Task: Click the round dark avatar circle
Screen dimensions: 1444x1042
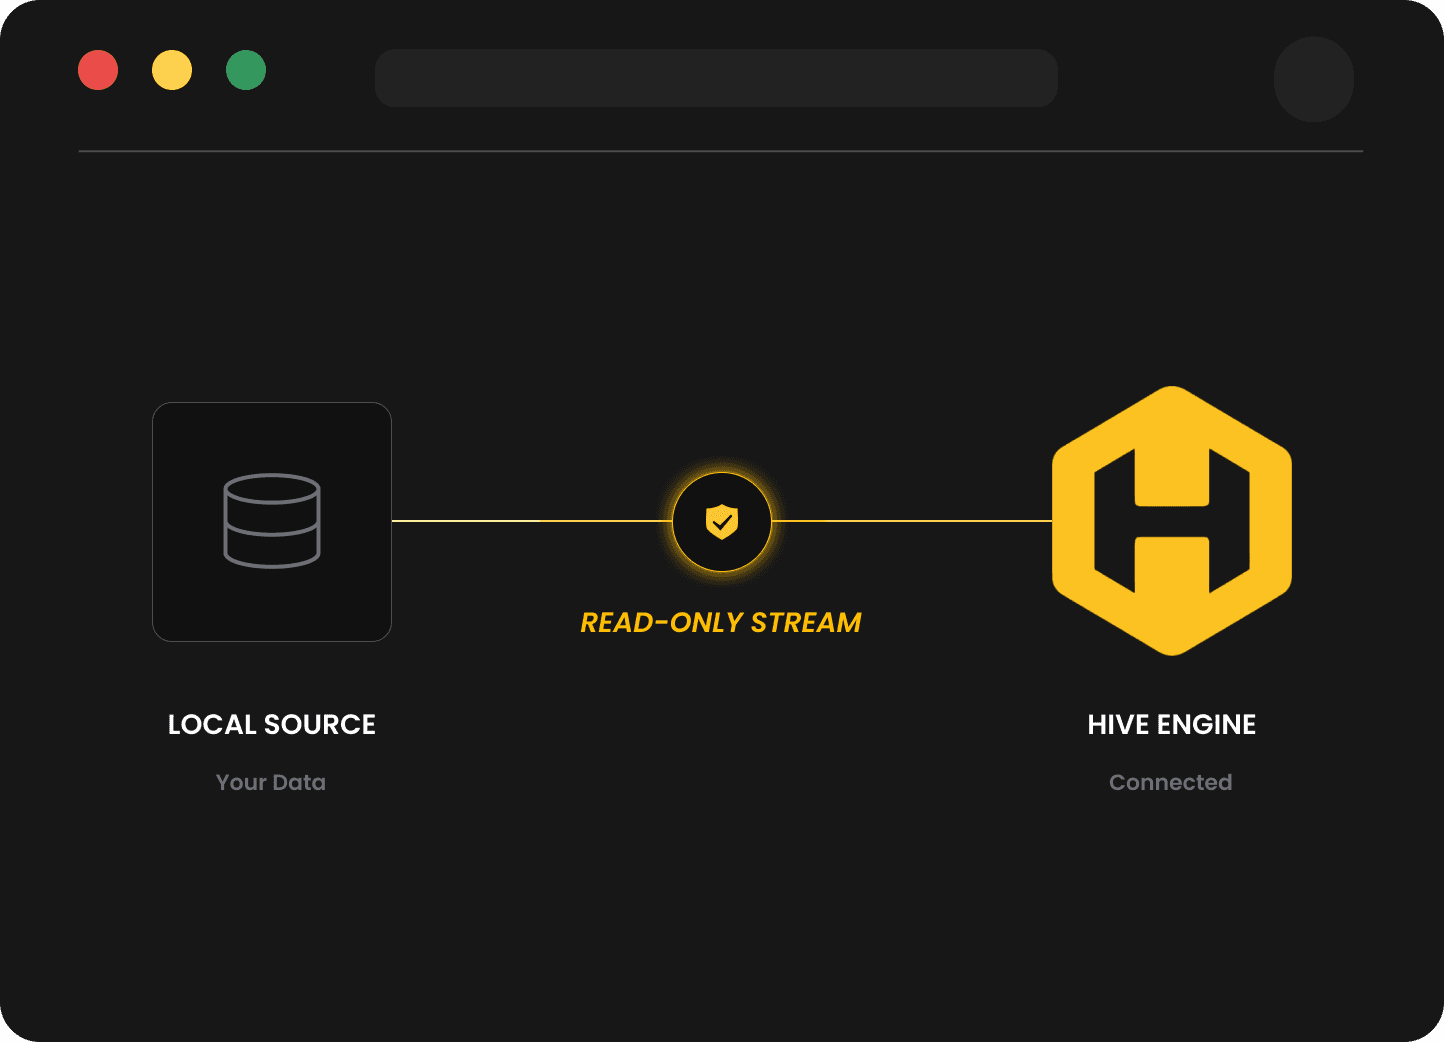Action: coord(1314,80)
